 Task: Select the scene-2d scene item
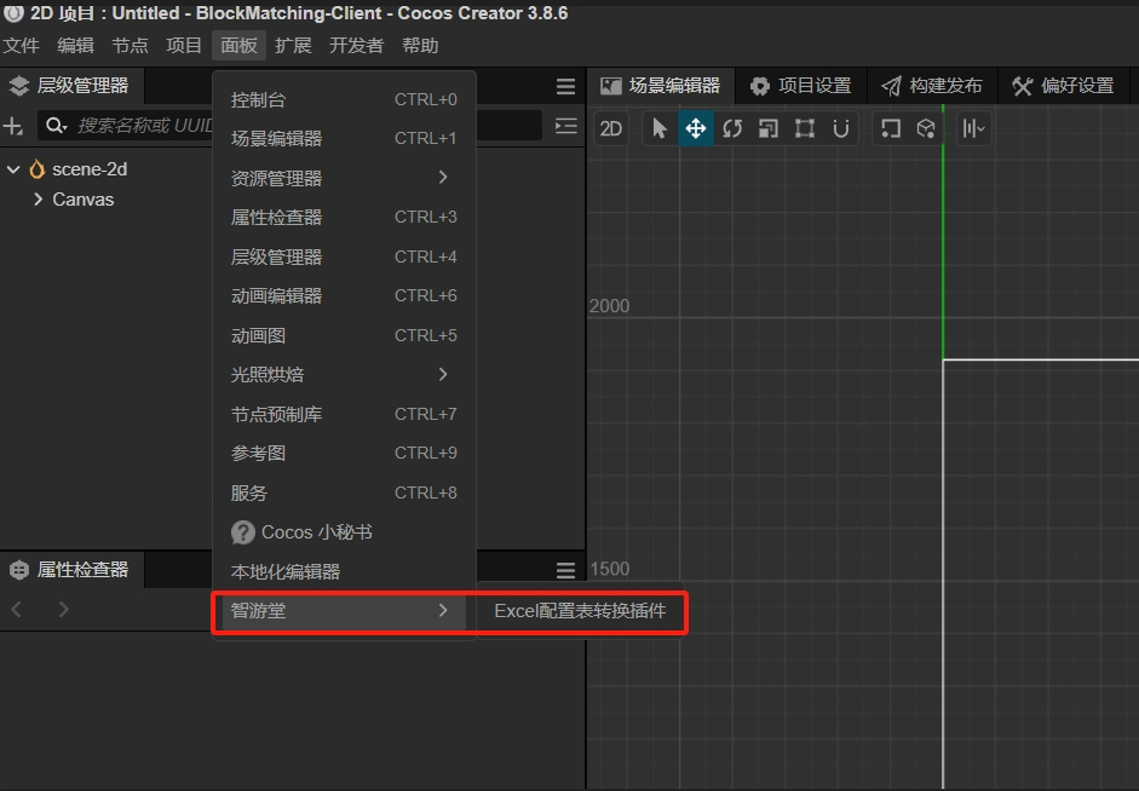coord(89,169)
